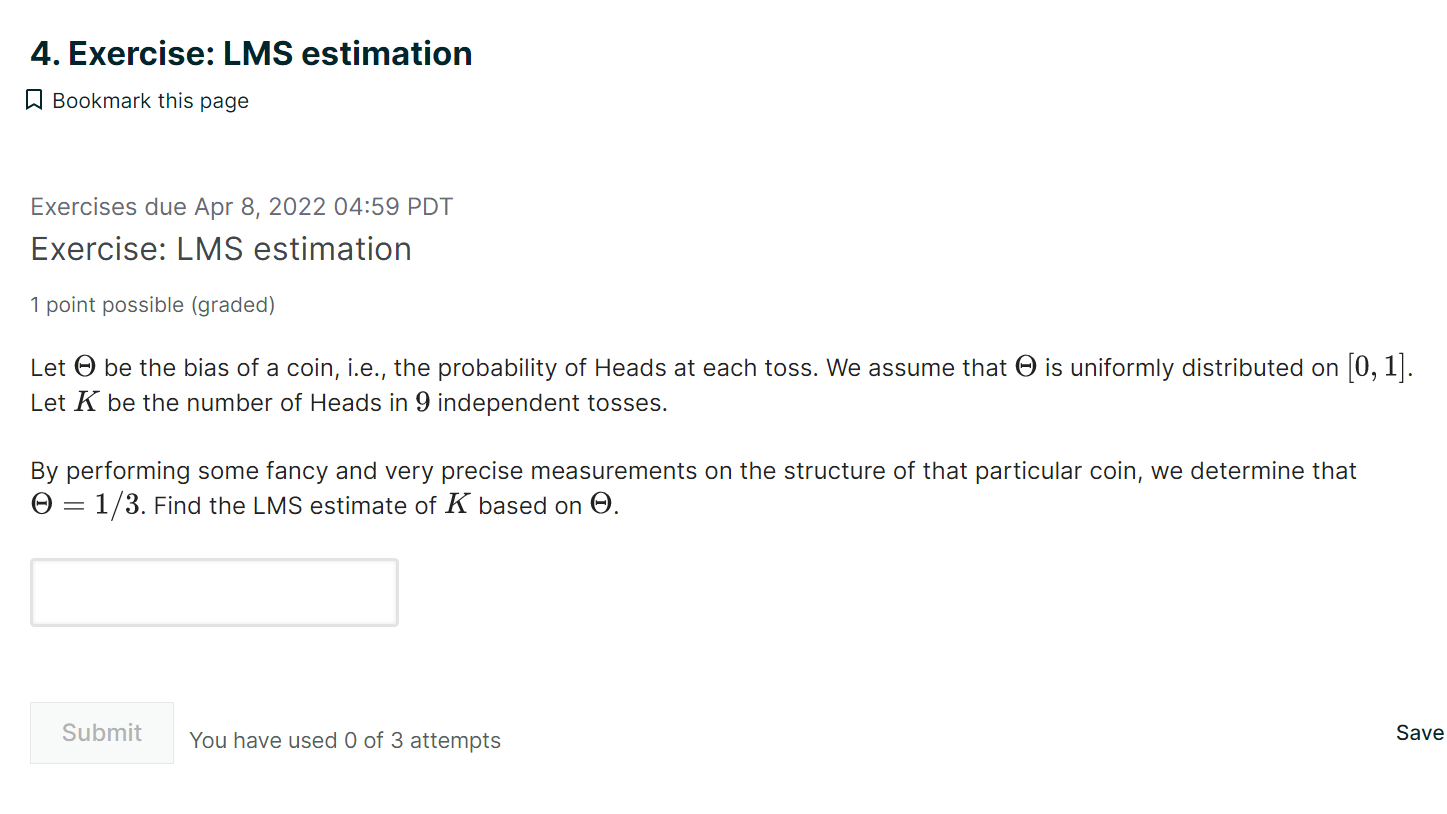Toggle bookmarking for this exercise page
1447x814 pixels.
pos(137,100)
